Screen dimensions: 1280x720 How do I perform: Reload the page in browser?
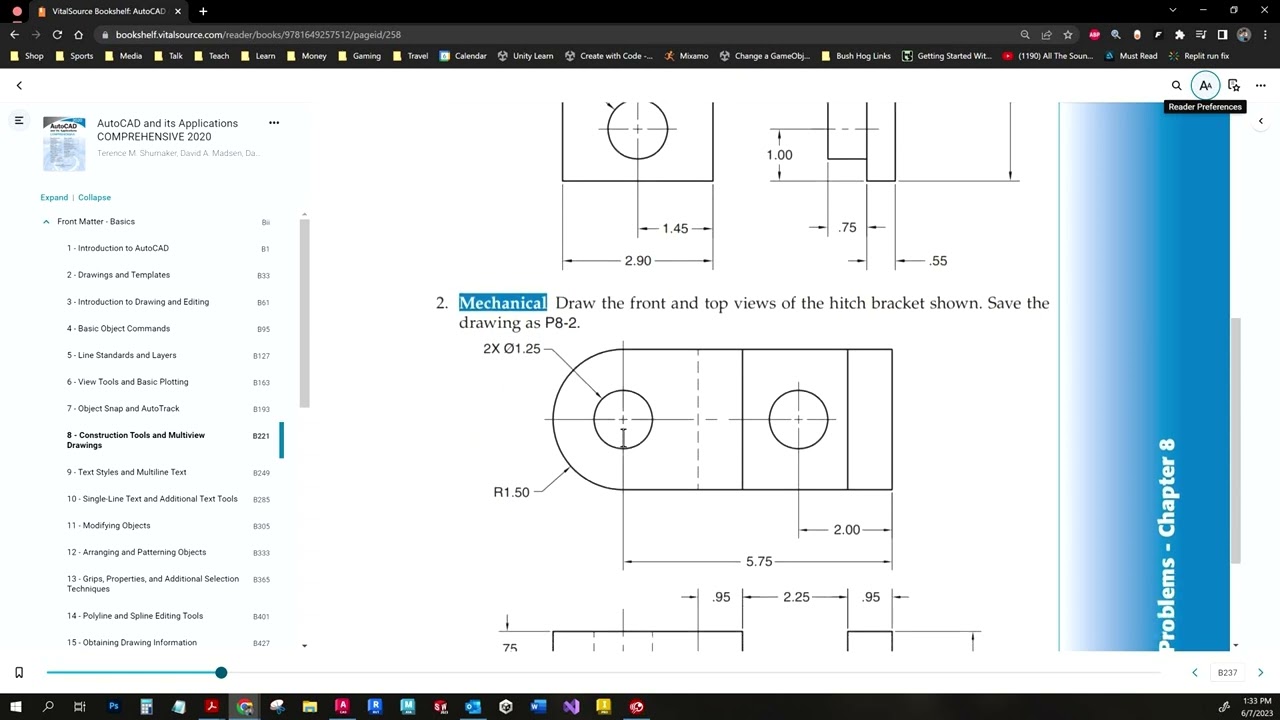[x=57, y=34]
